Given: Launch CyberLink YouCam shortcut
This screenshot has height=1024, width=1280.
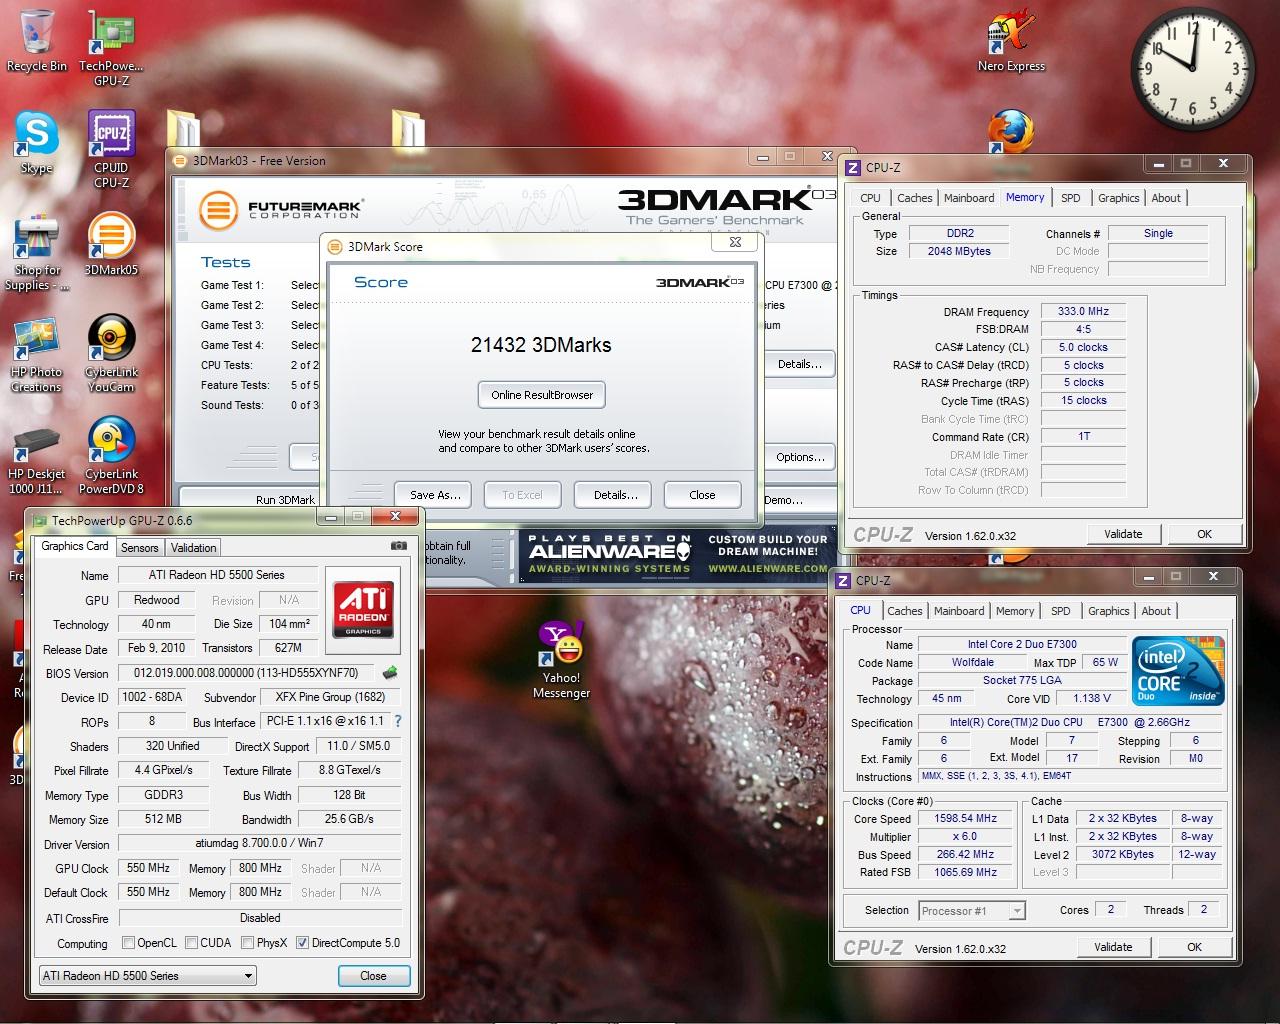Looking at the screenshot, I should pyautogui.click(x=111, y=355).
